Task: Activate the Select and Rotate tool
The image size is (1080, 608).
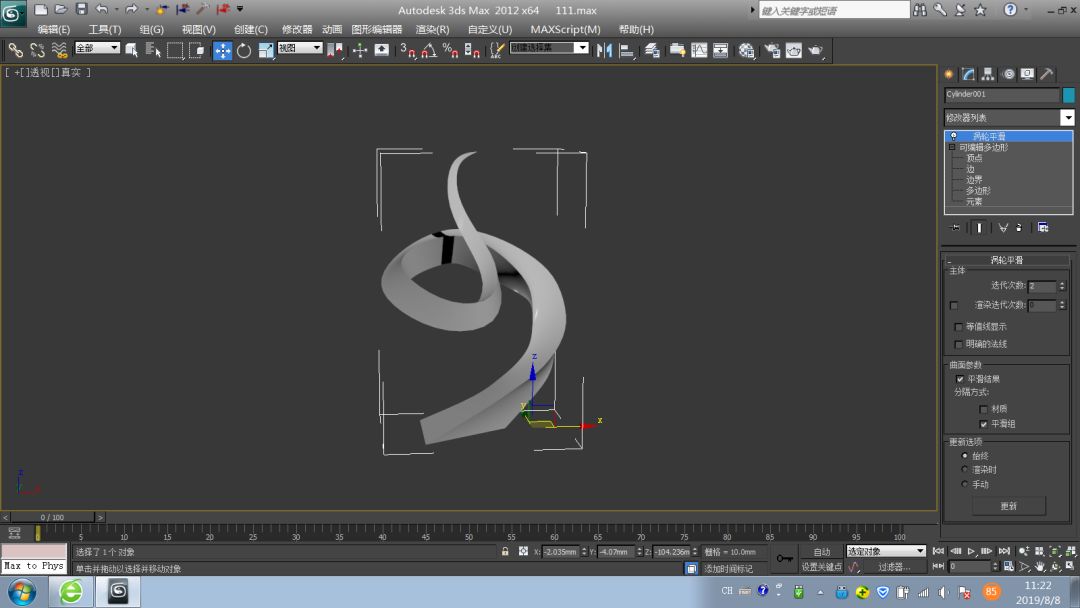Action: click(244, 50)
